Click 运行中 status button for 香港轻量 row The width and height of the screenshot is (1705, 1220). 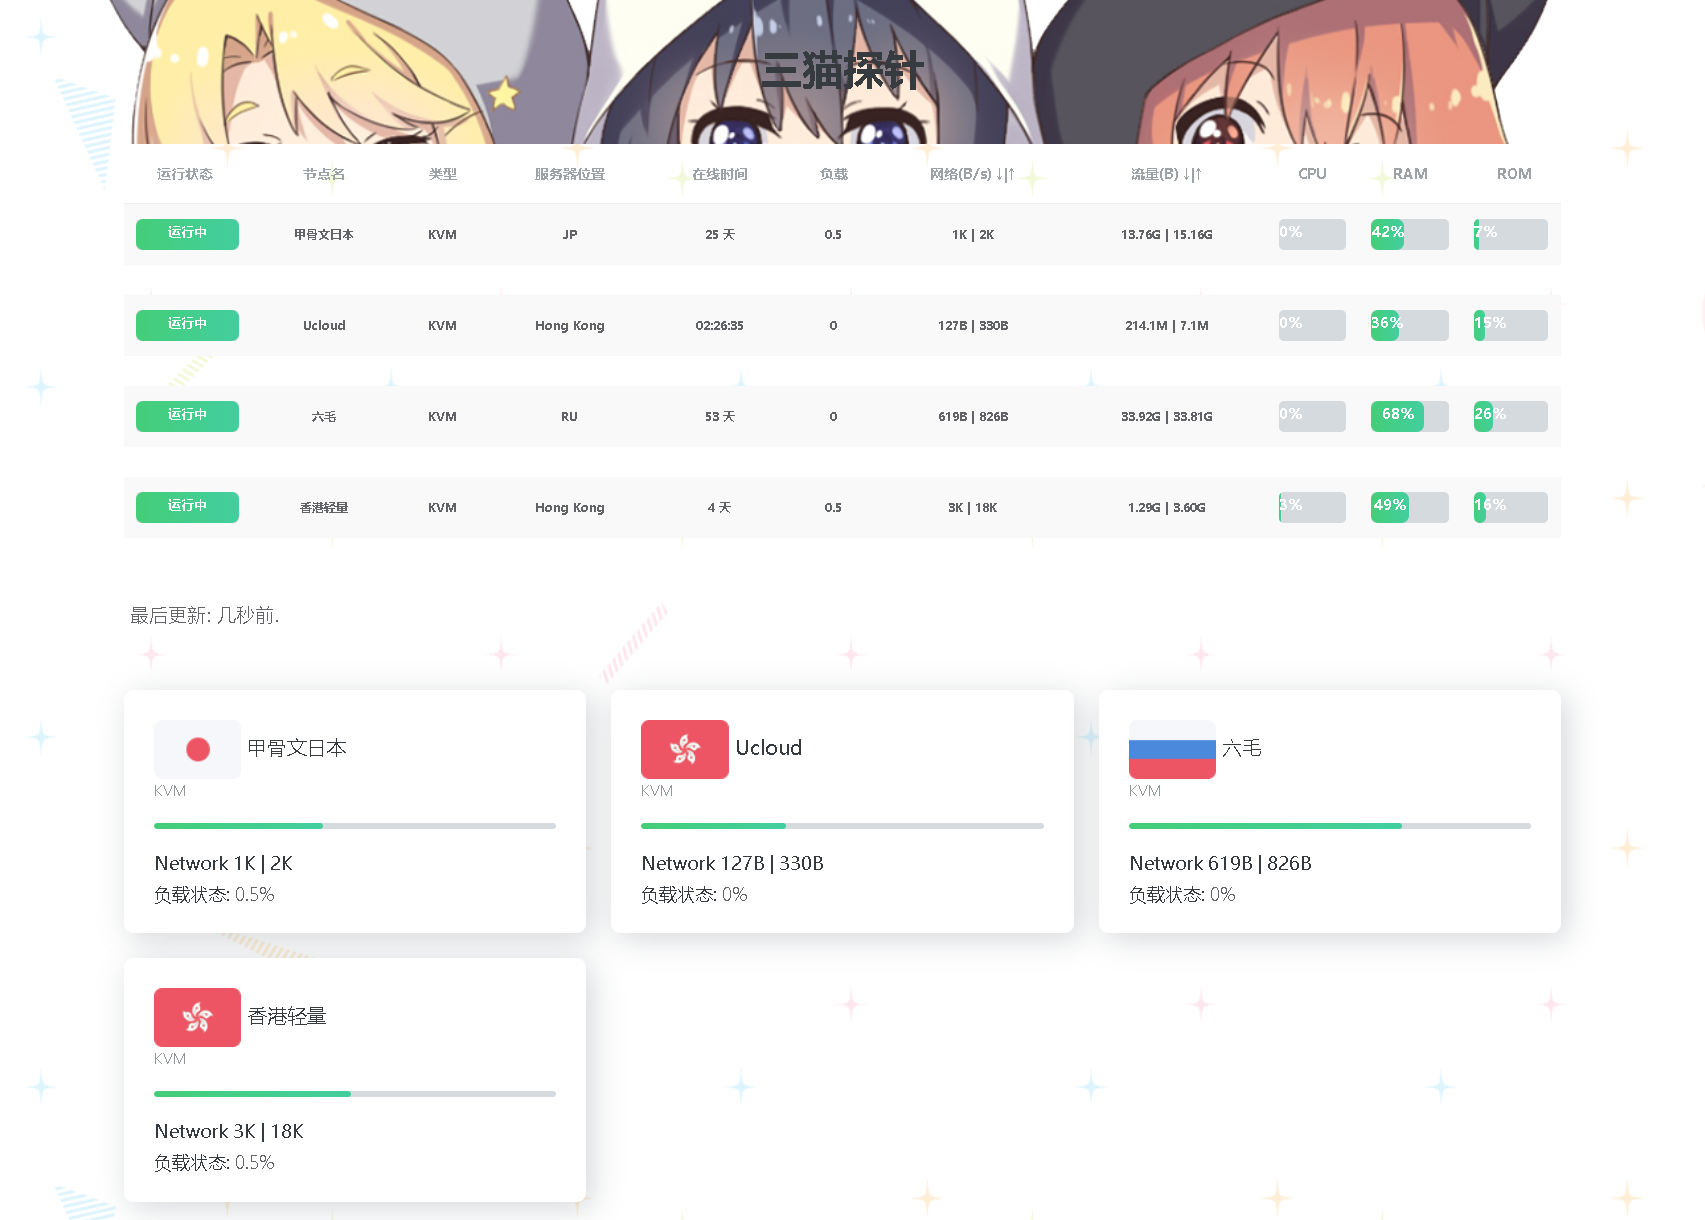pos(187,507)
